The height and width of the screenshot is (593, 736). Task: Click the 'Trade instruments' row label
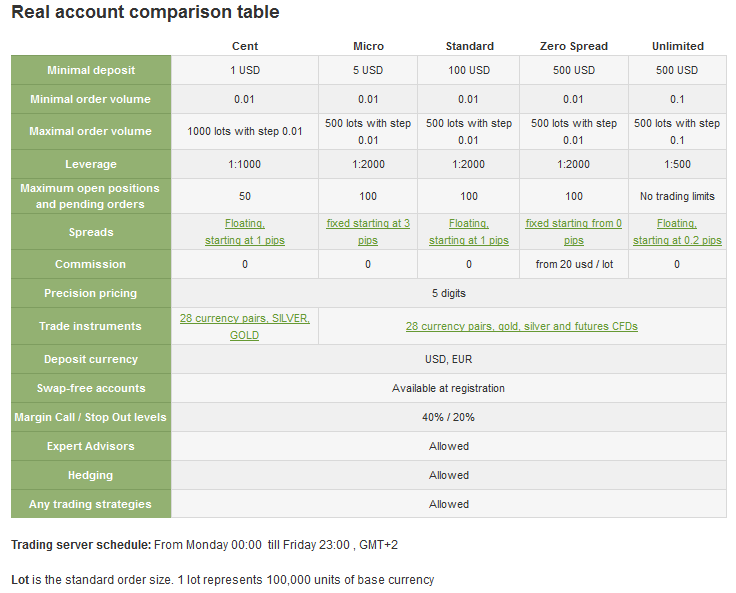pos(91,326)
